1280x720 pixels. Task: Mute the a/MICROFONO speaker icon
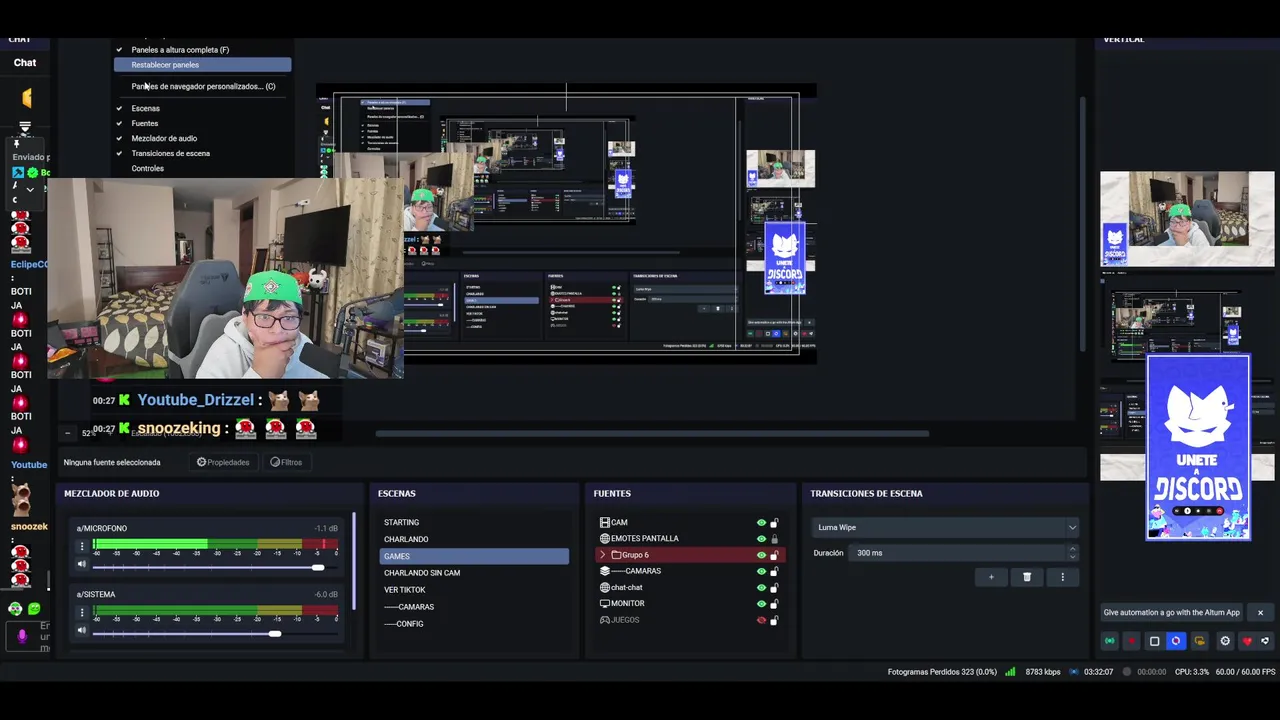tap(82, 564)
